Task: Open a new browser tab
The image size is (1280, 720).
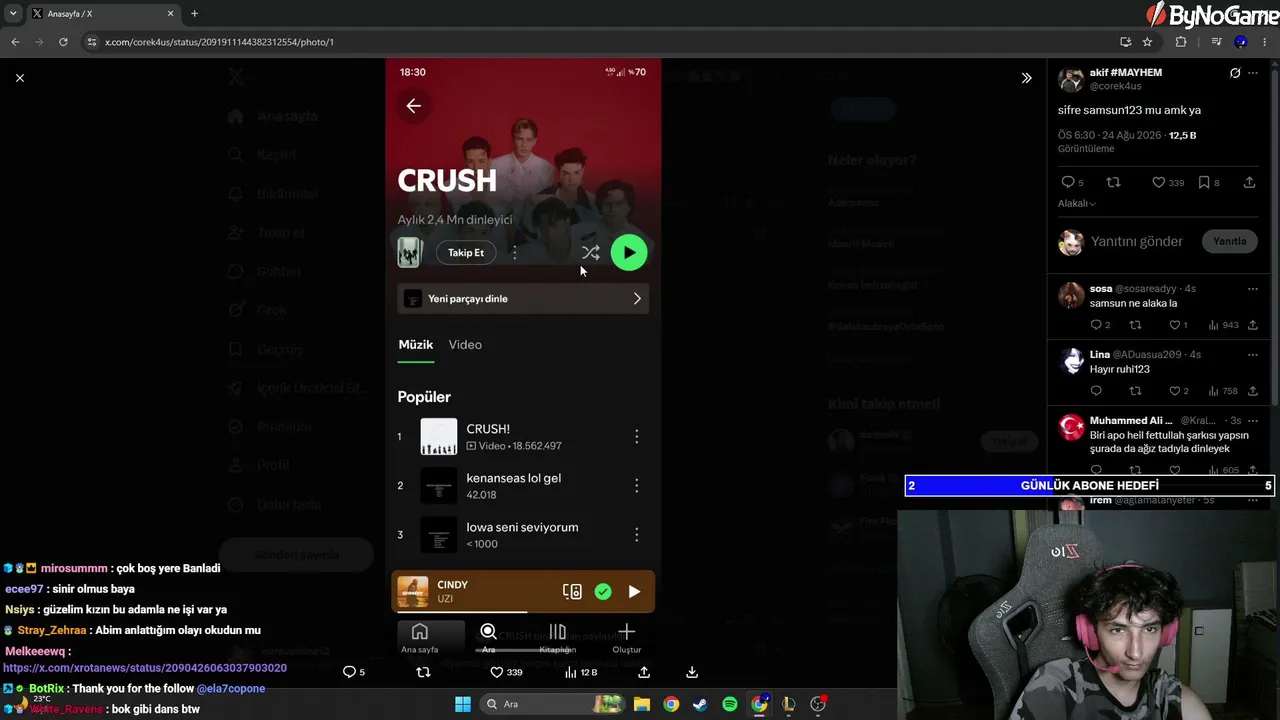Action: coord(194,14)
